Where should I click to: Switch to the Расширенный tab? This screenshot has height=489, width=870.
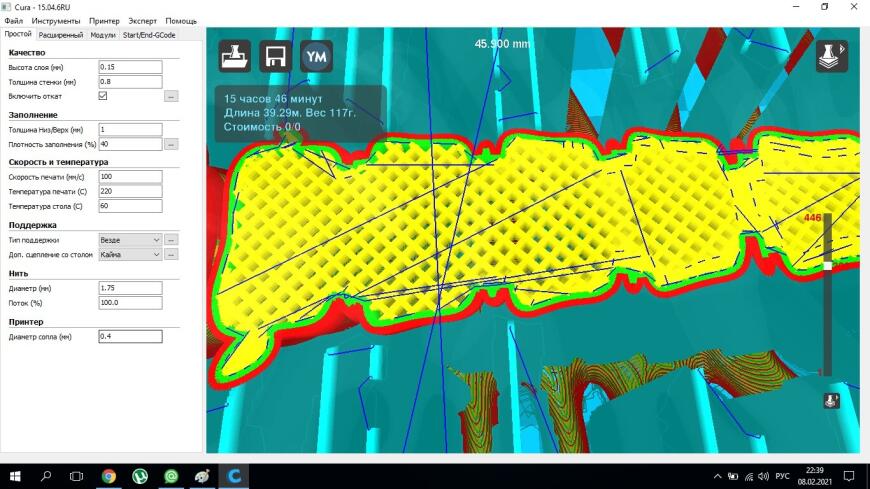click(60, 35)
